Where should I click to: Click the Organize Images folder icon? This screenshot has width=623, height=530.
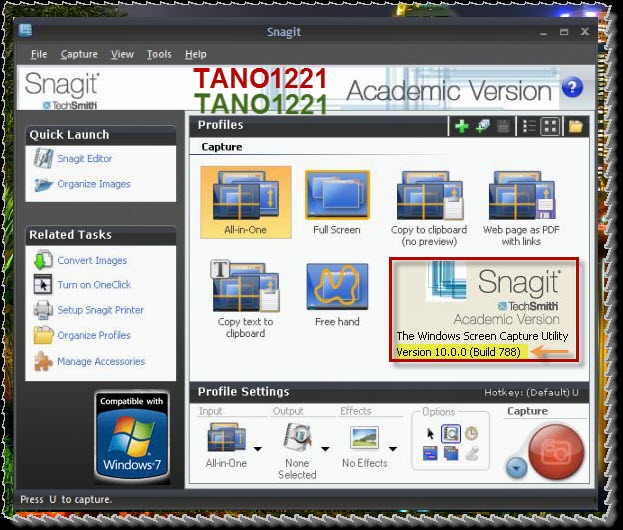coord(43,185)
